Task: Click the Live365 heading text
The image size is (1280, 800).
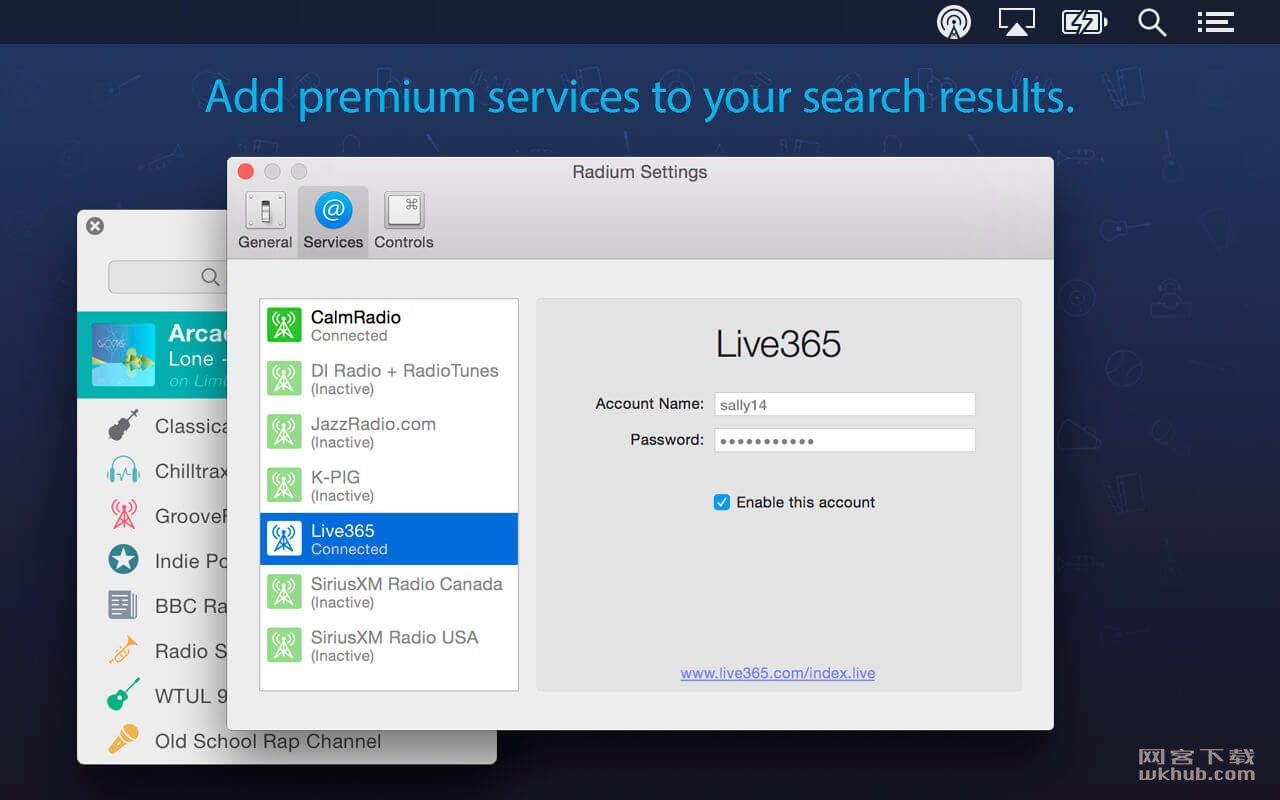Action: [x=778, y=344]
